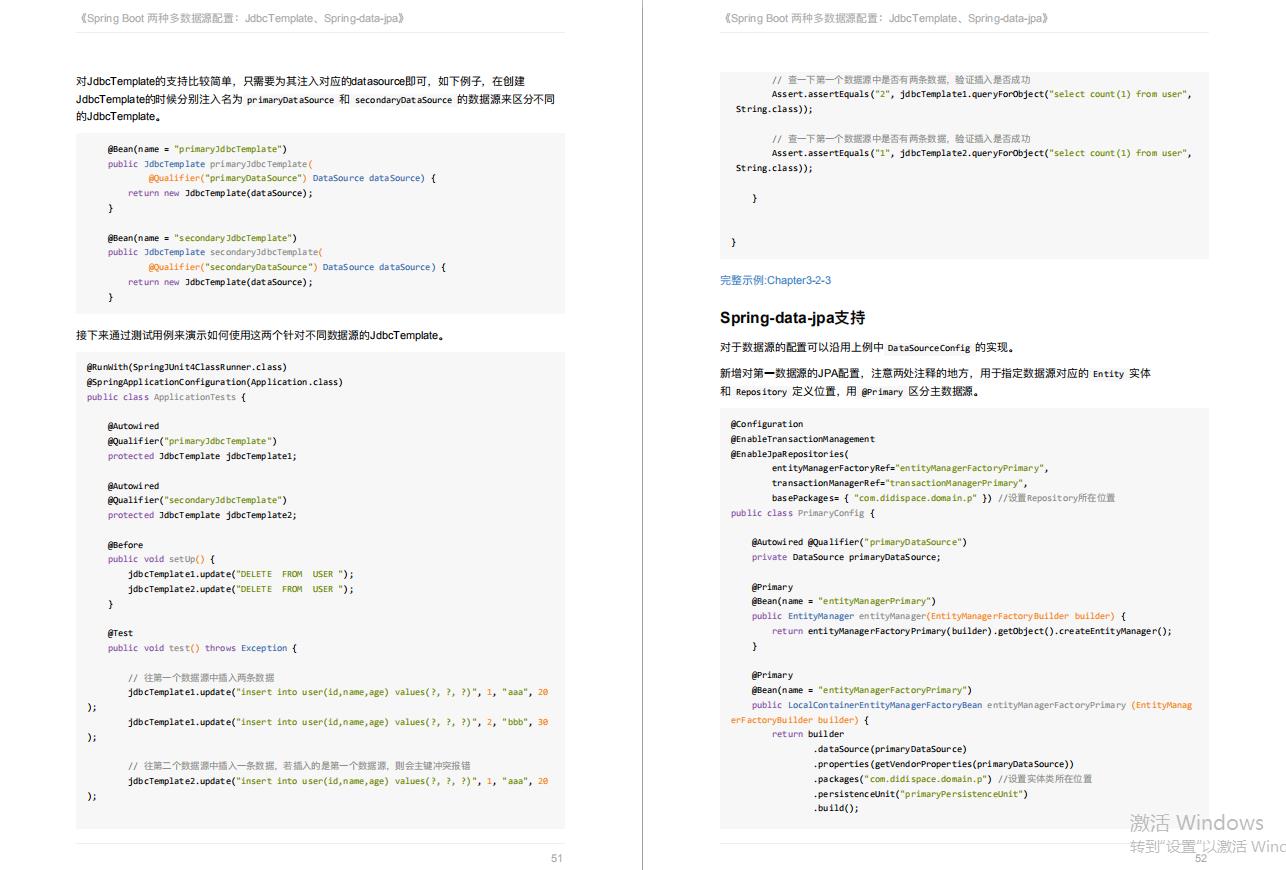Click protected JdbcTemplate jdbcTemplate2; line
The width and height of the screenshot is (1286, 870).
click(x=202, y=515)
